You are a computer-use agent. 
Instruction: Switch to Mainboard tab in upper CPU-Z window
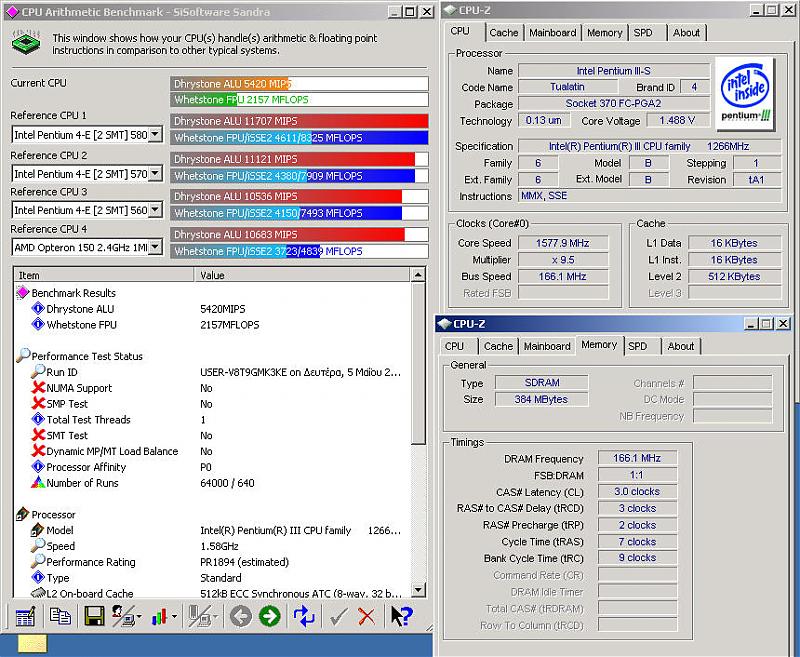click(553, 33)
